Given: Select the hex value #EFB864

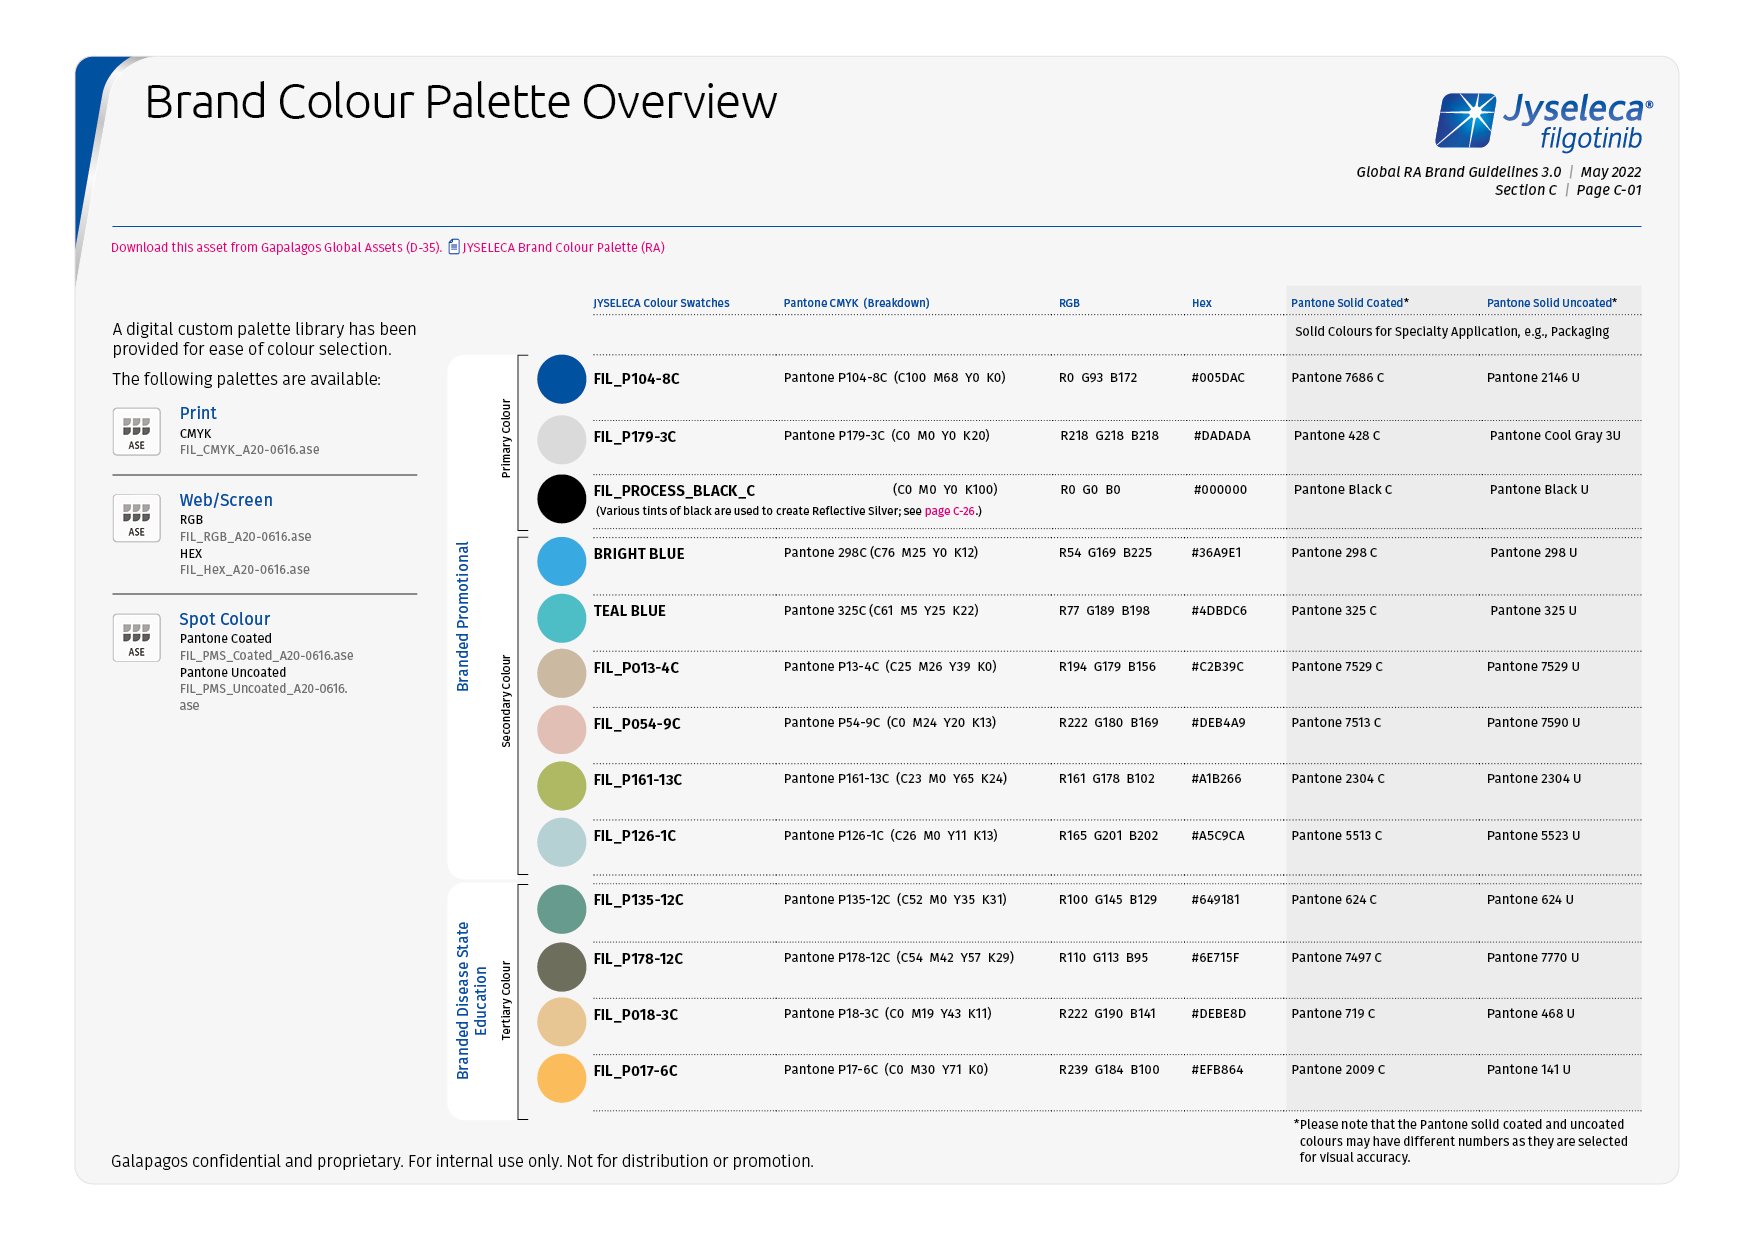Looking at the screenshot, I should click(x=1217, y=1070).
